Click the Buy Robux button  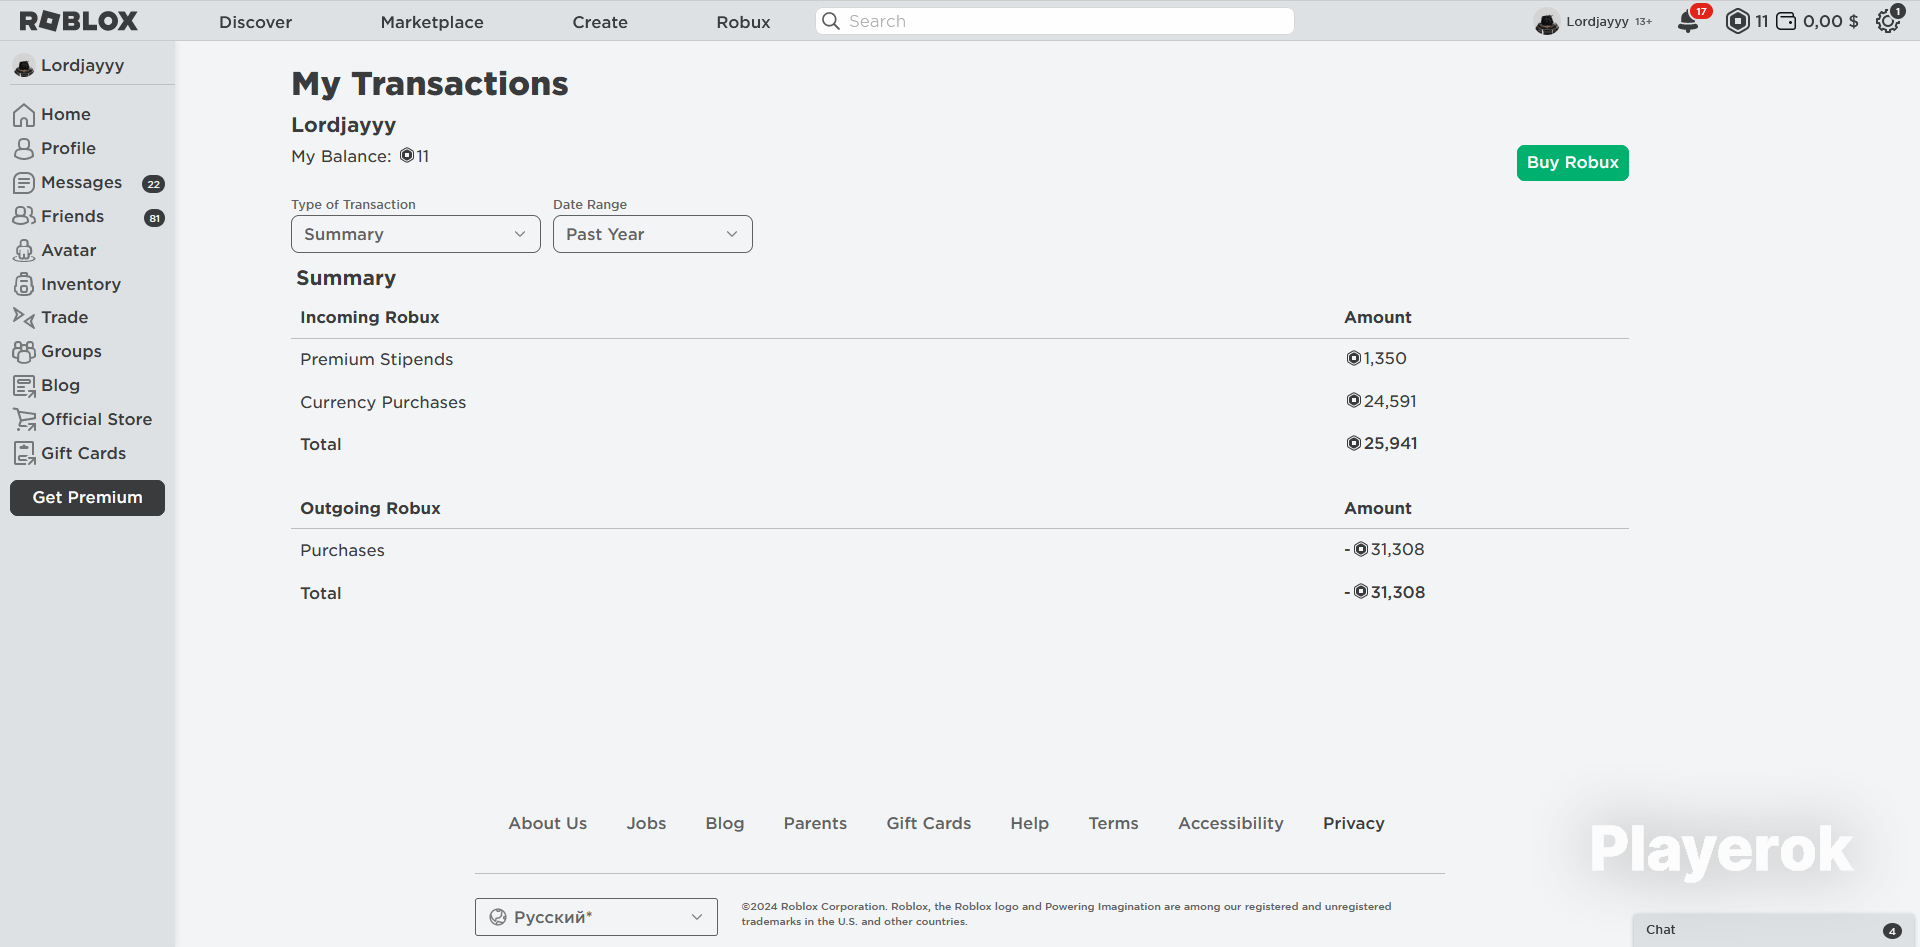click(x=1572, y=163)
